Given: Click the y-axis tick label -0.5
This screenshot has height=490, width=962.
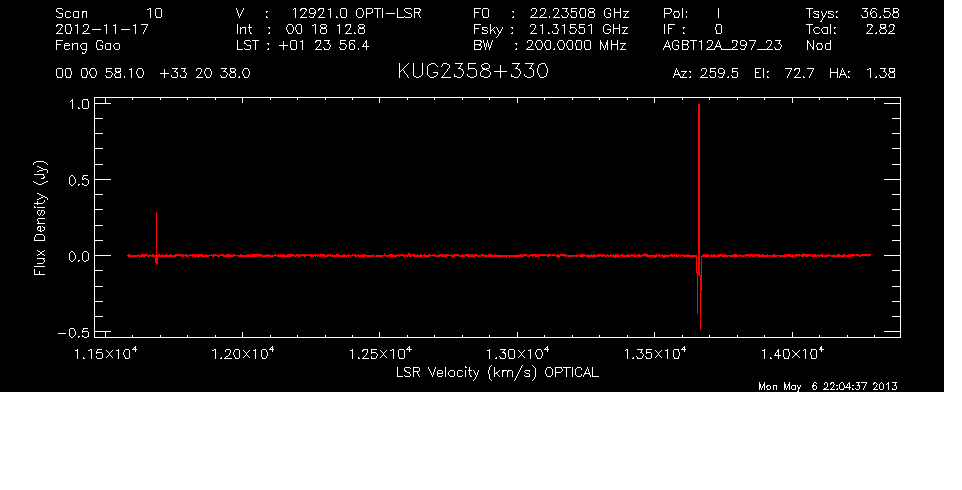Looking at the screenshot, I should [74, 332].
